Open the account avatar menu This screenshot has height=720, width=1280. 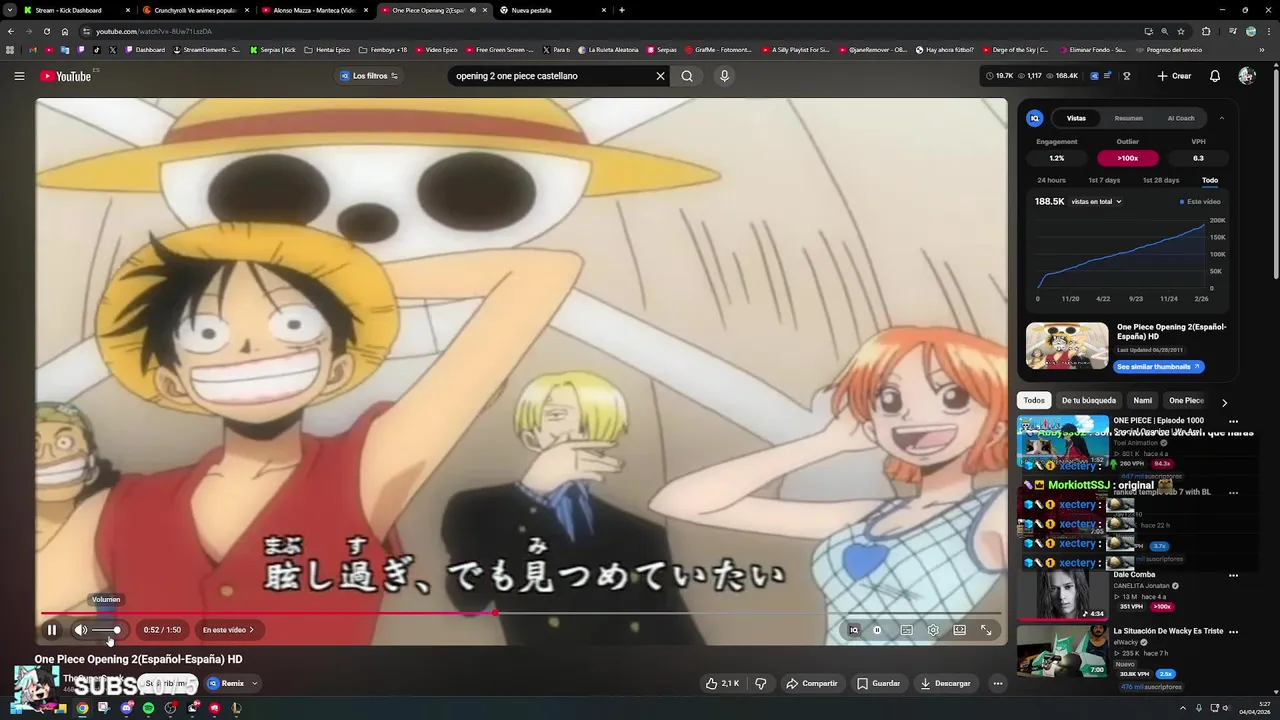[1246, 76]
